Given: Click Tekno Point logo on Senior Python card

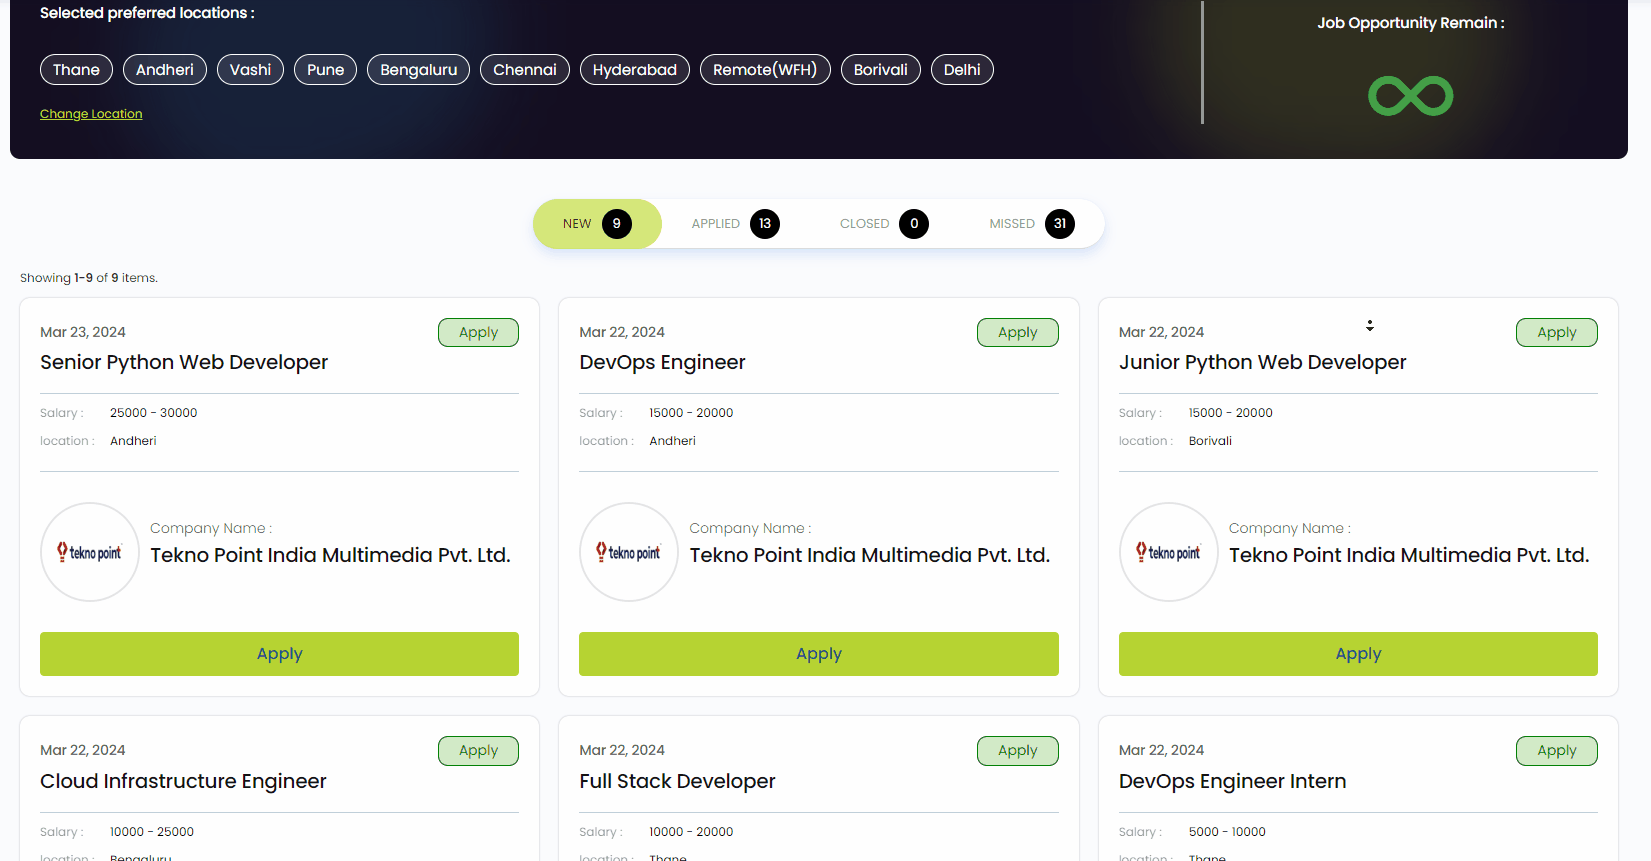Looking at the screenshot, I should [x=90, y=552].
